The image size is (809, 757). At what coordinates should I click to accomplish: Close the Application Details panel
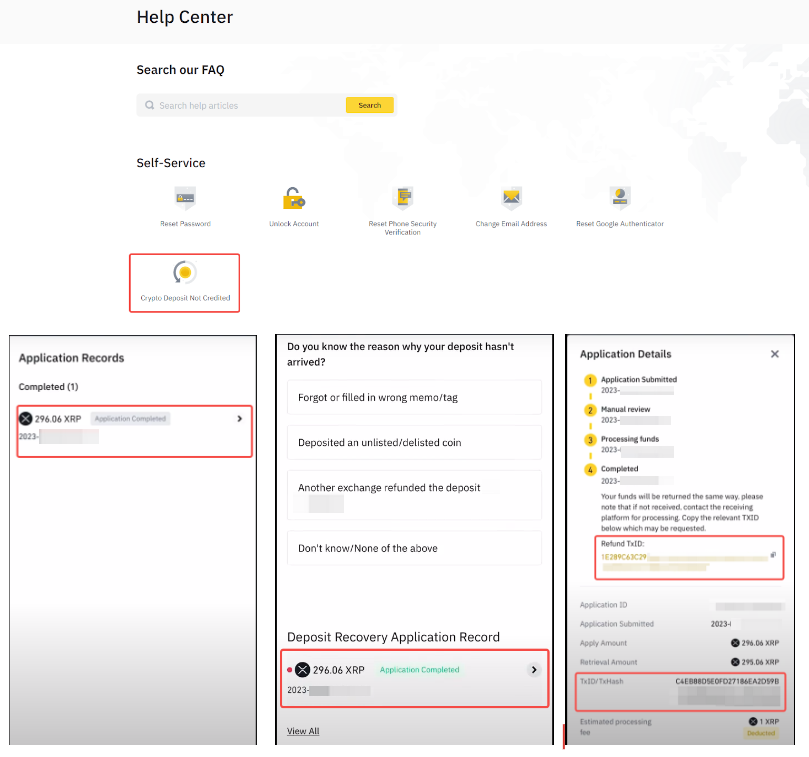pos(774,354)
